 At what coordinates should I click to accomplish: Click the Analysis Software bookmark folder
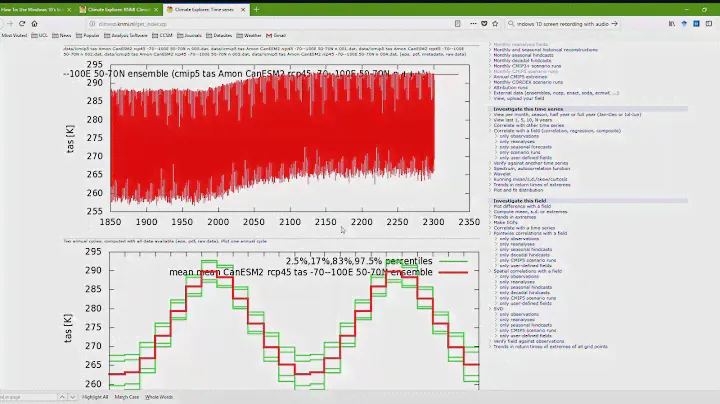tap(128, 34)
